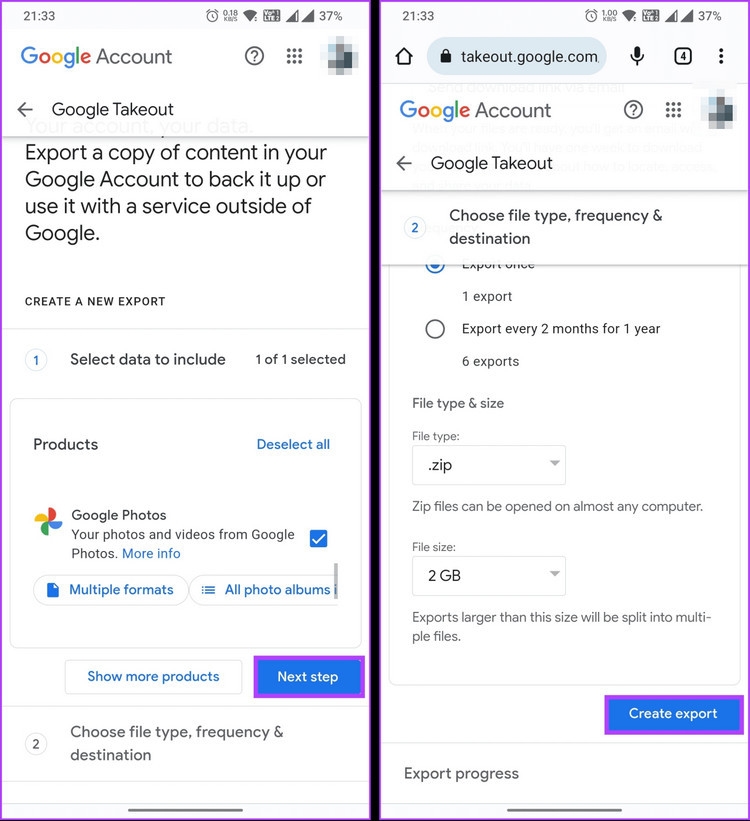
Task: Open the Help icon on Google Account
Action: [254, 57]
